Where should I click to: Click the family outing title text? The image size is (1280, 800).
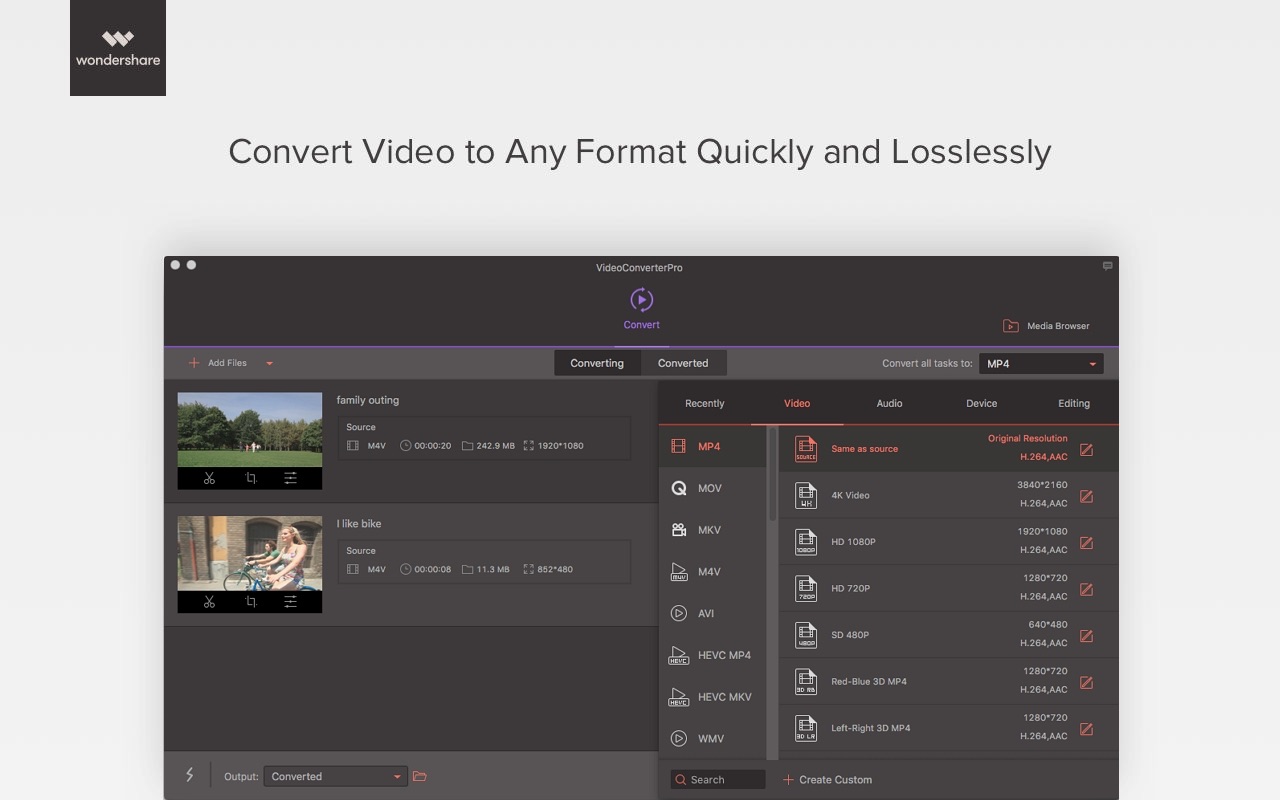368,400
